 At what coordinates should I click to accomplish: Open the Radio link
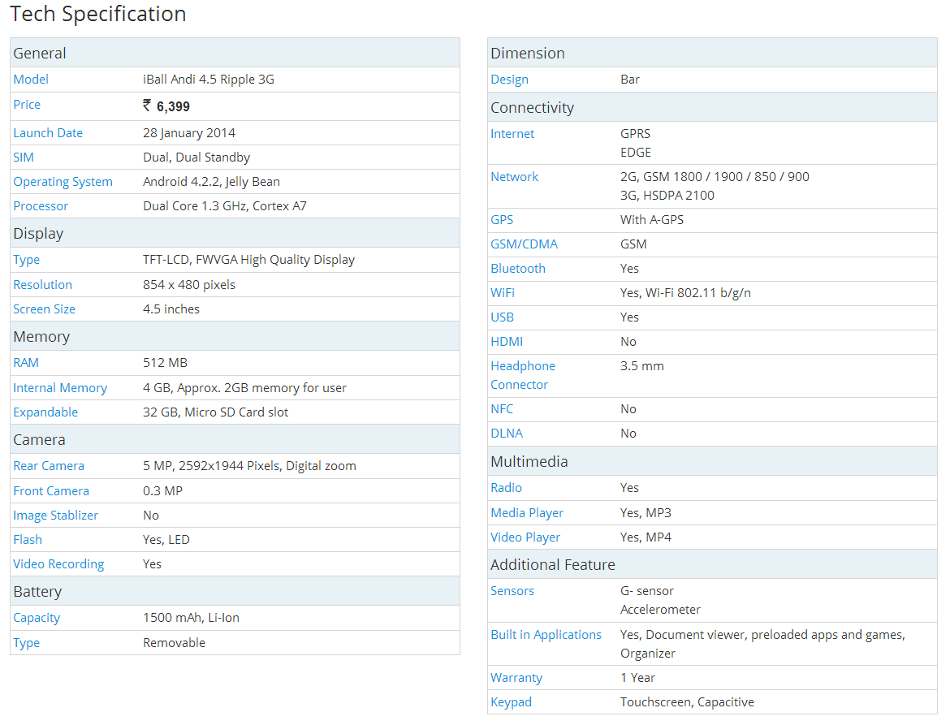[x=506, y=488]
